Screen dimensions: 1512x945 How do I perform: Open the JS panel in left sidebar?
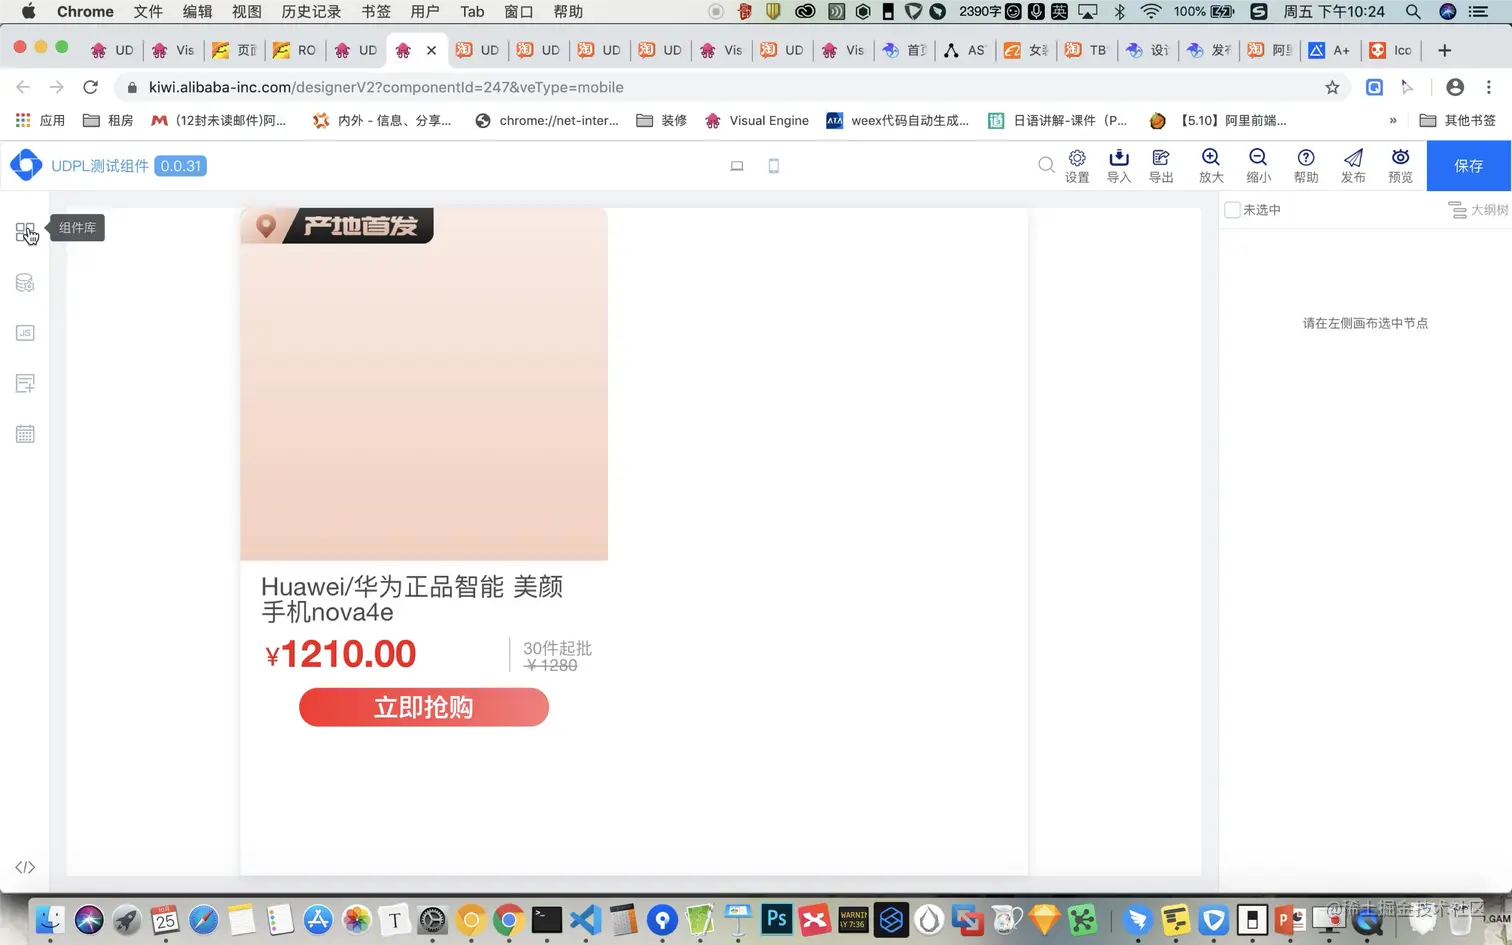coord(25,333)
